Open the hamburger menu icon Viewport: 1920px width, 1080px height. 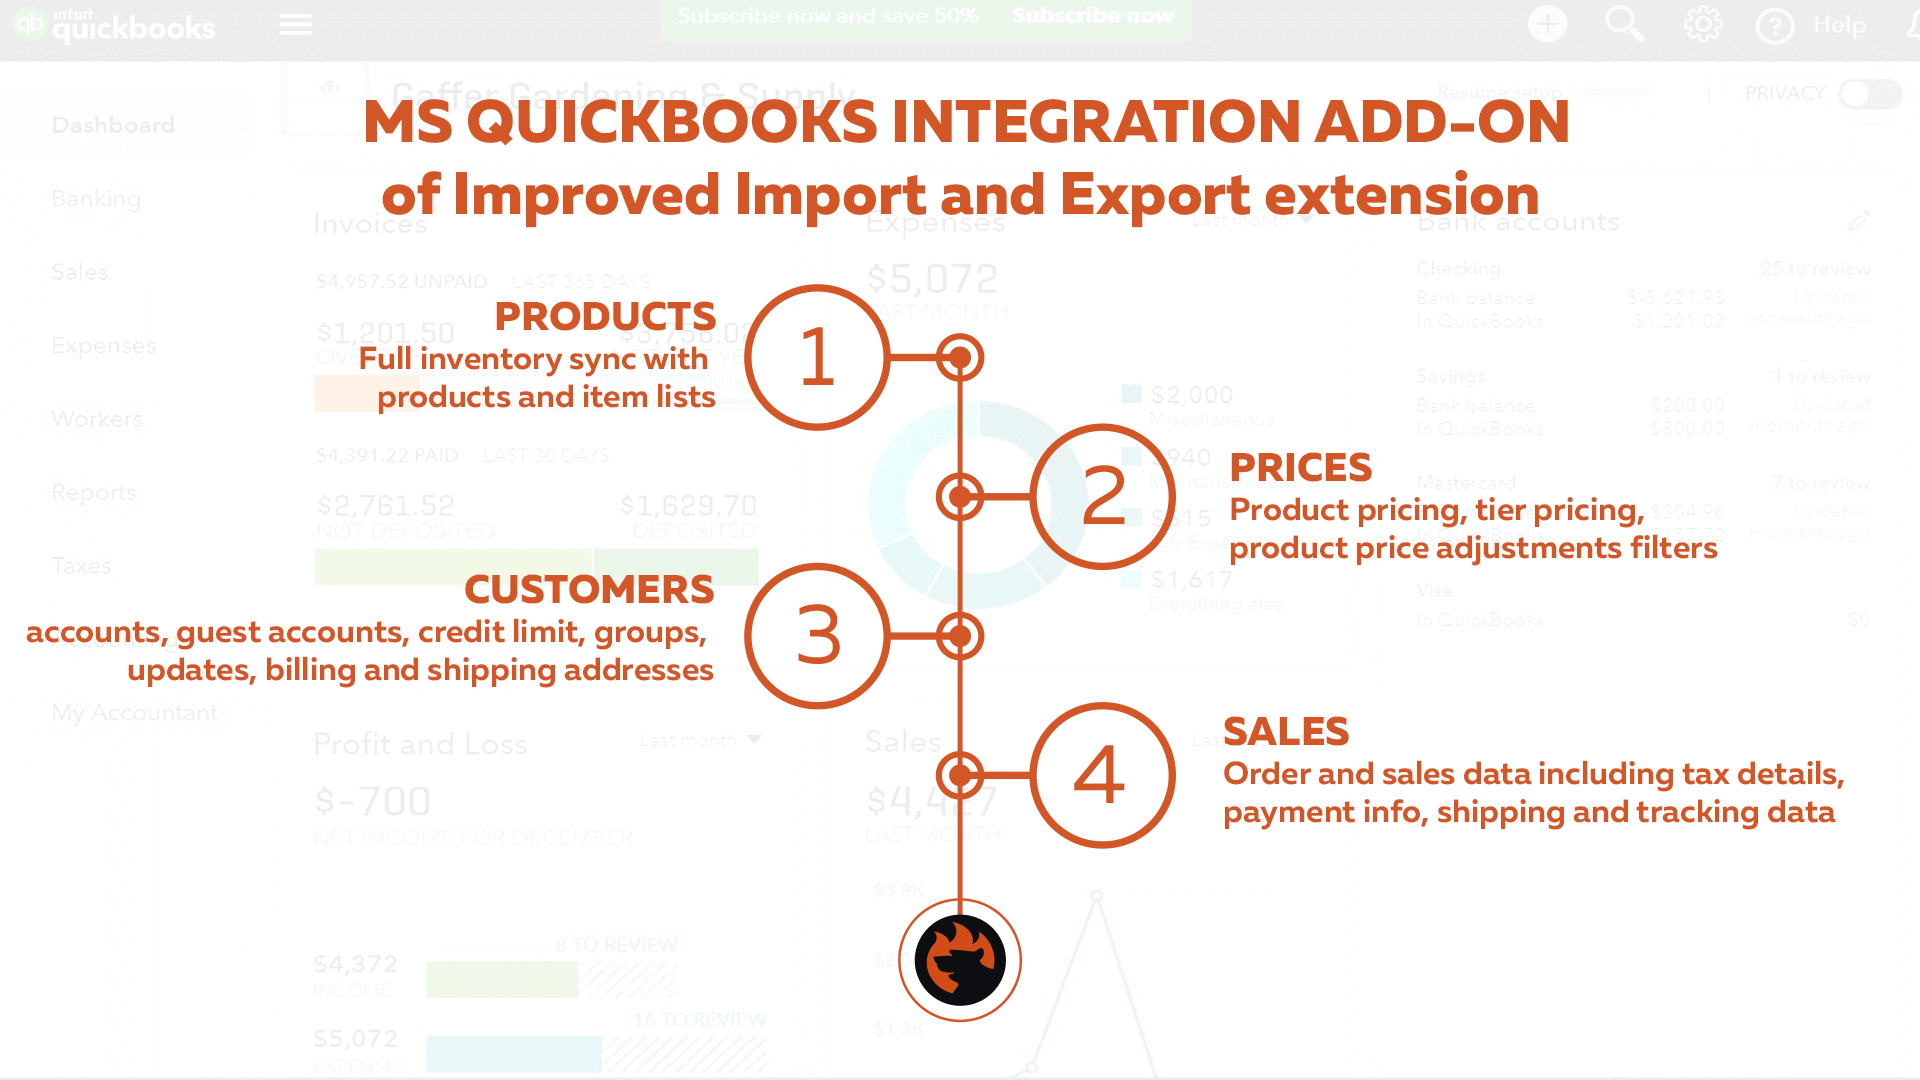tap(295, 22)
